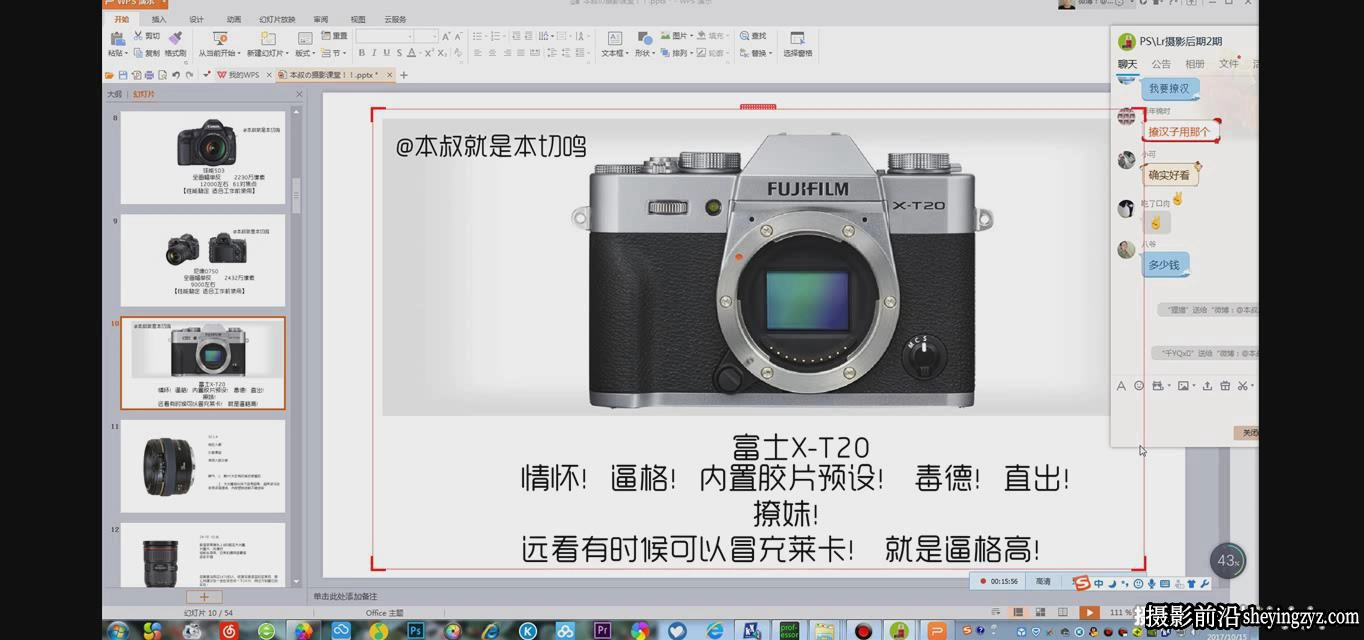Open the font color picker
The width and height of the screenshot is (1364, 640).
(413, 53)
